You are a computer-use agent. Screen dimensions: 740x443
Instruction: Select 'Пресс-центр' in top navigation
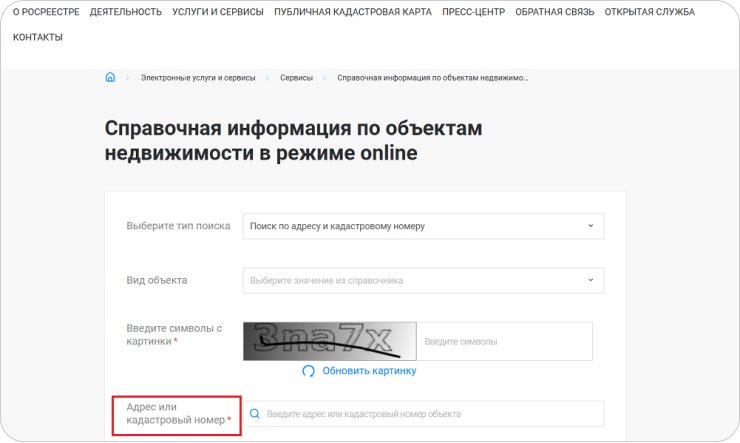pos(473,12)
